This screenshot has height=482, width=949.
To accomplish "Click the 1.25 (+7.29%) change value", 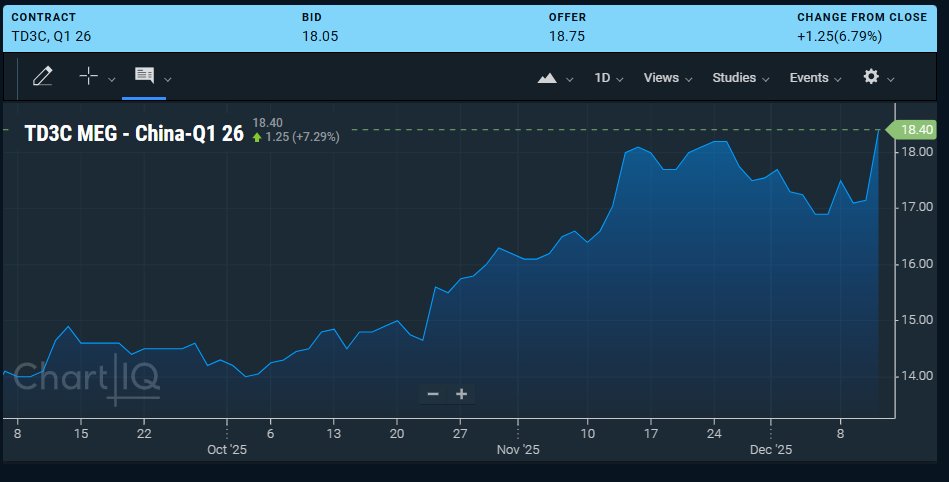I will [x=302, y=137].
